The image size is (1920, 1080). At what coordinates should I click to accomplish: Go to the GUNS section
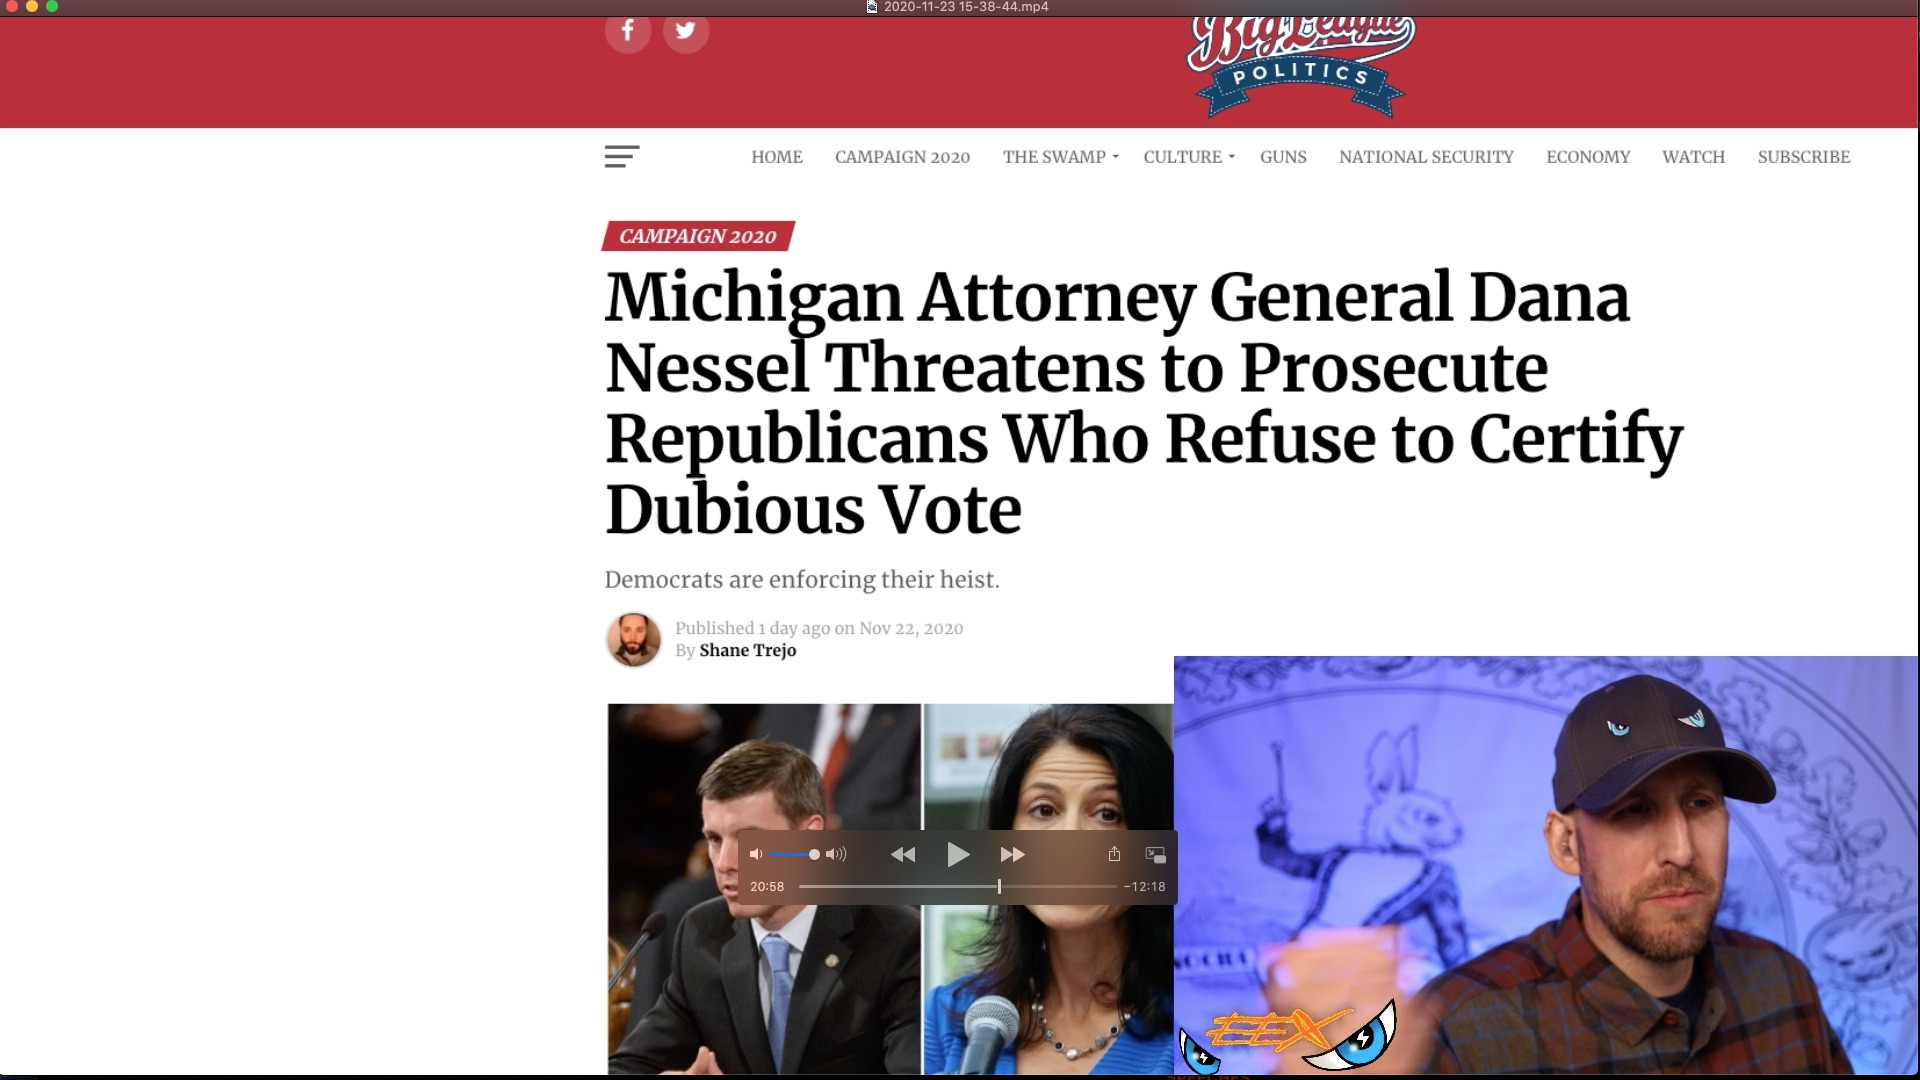1283,157
